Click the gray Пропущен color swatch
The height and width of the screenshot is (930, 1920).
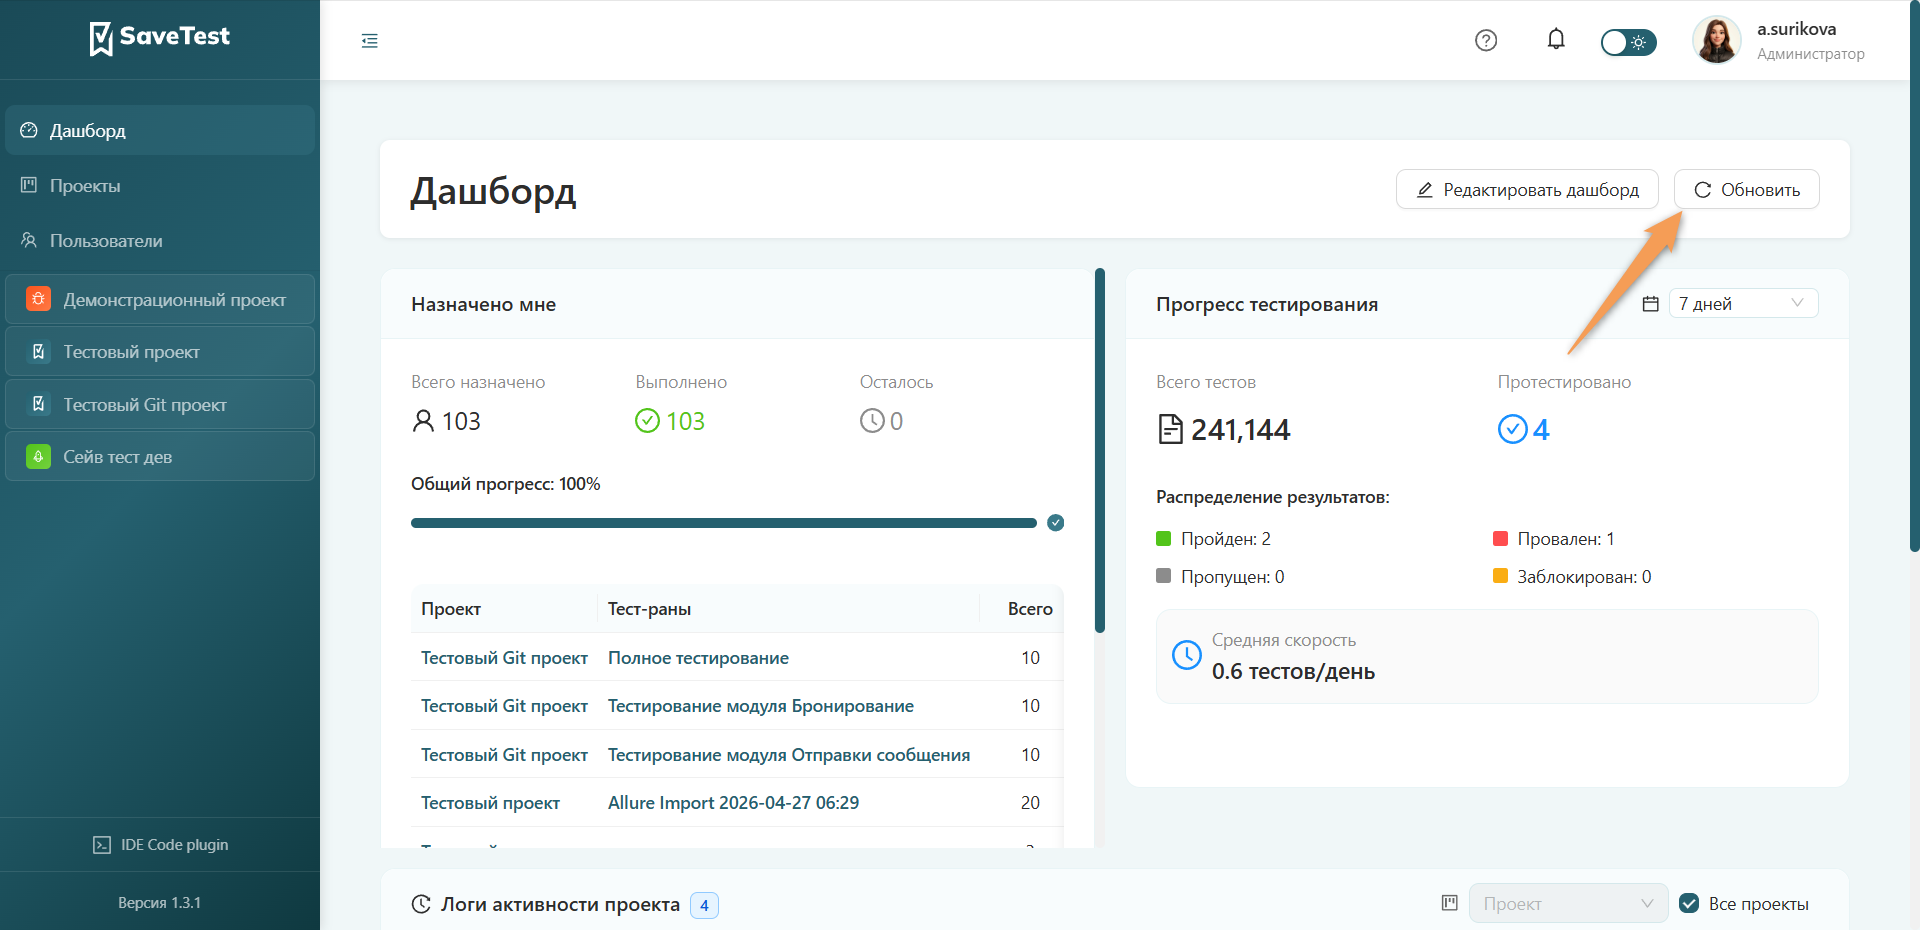pyautogui.click(x=1164, y=576)
